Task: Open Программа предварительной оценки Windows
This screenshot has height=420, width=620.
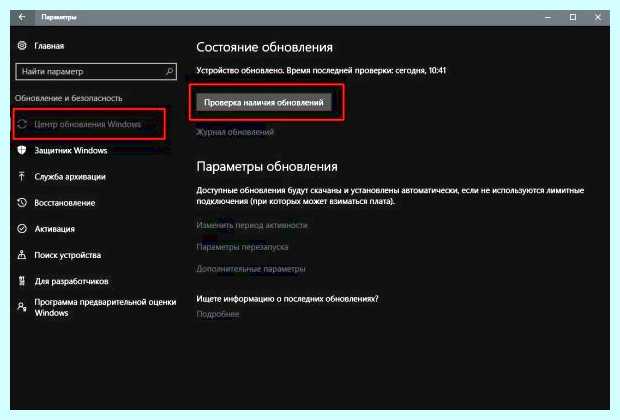Action: [x=105, y=307]
